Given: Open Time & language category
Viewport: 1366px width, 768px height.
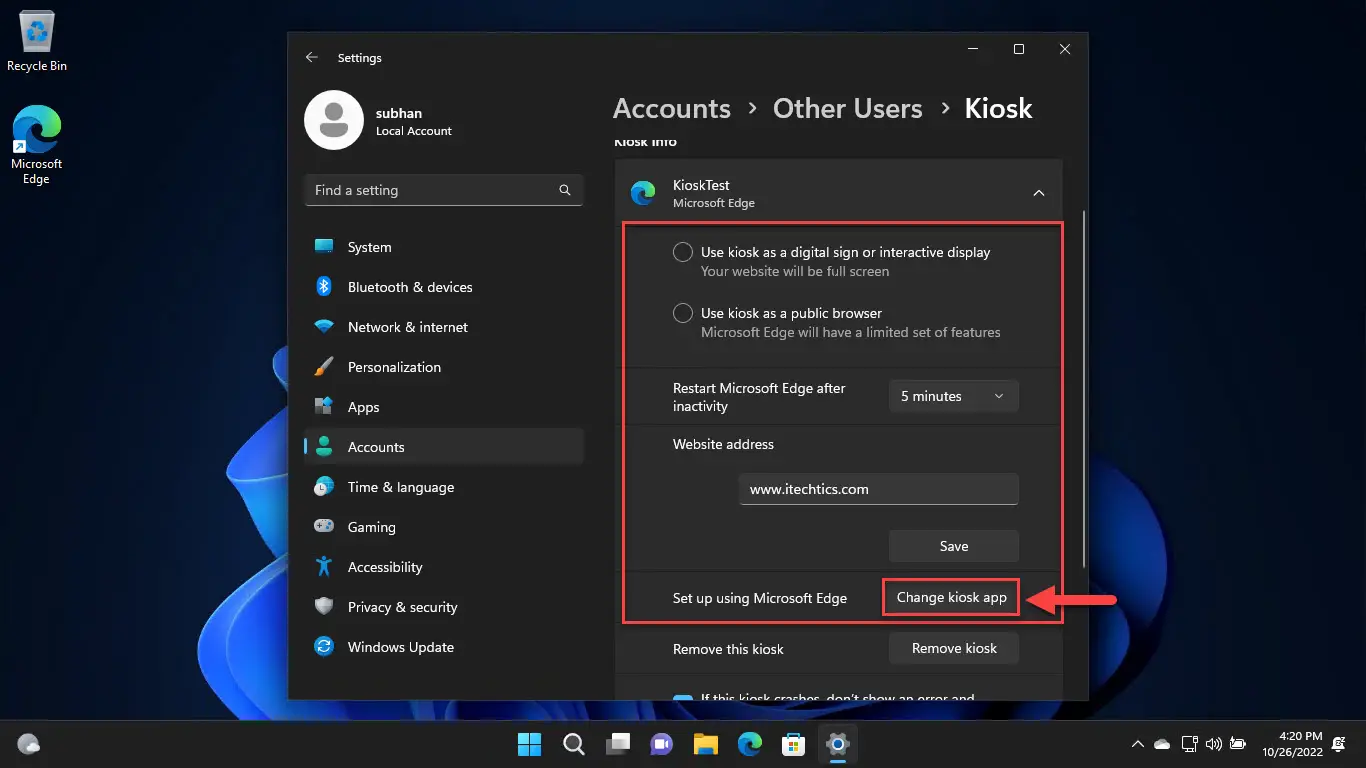Looking at the screenshot, I should point(444,487).
